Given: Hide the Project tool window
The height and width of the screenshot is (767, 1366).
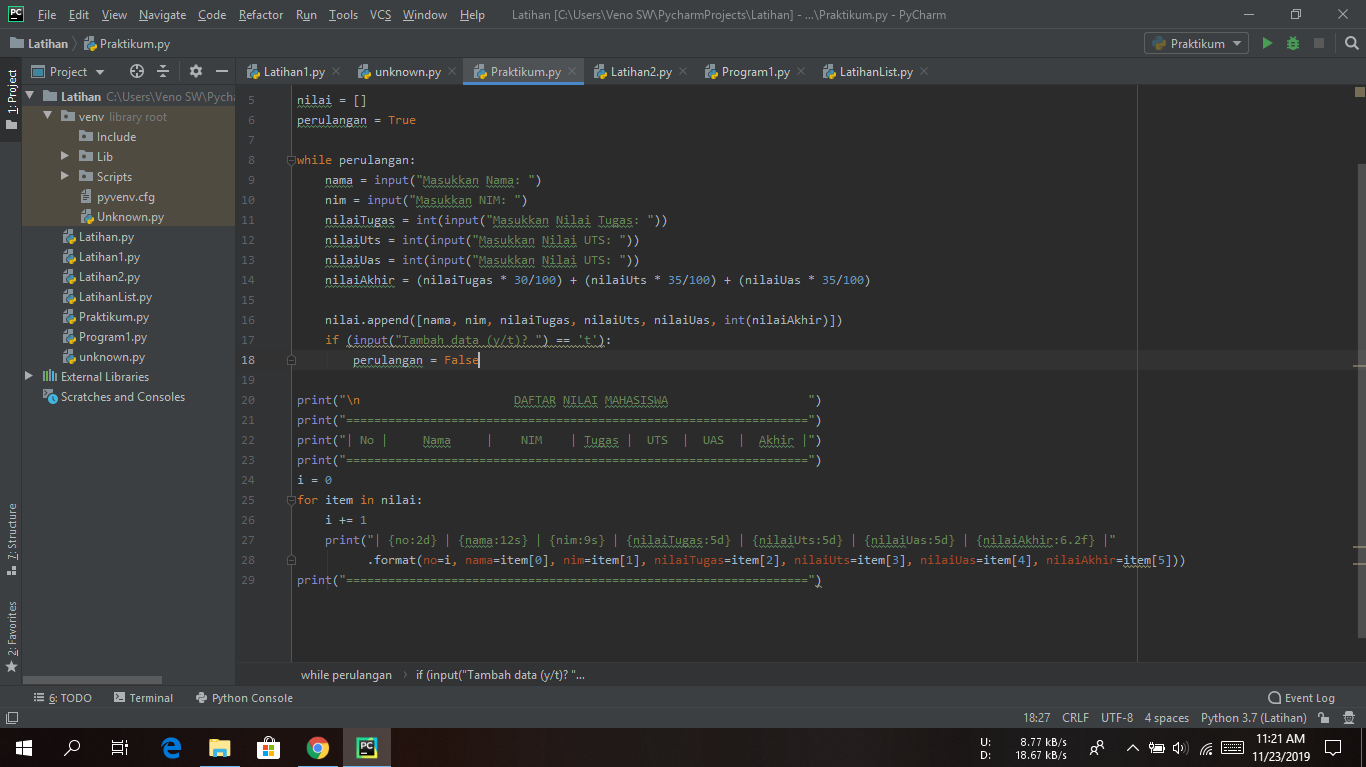Looking at the screenshot, I should coord(222,72).
